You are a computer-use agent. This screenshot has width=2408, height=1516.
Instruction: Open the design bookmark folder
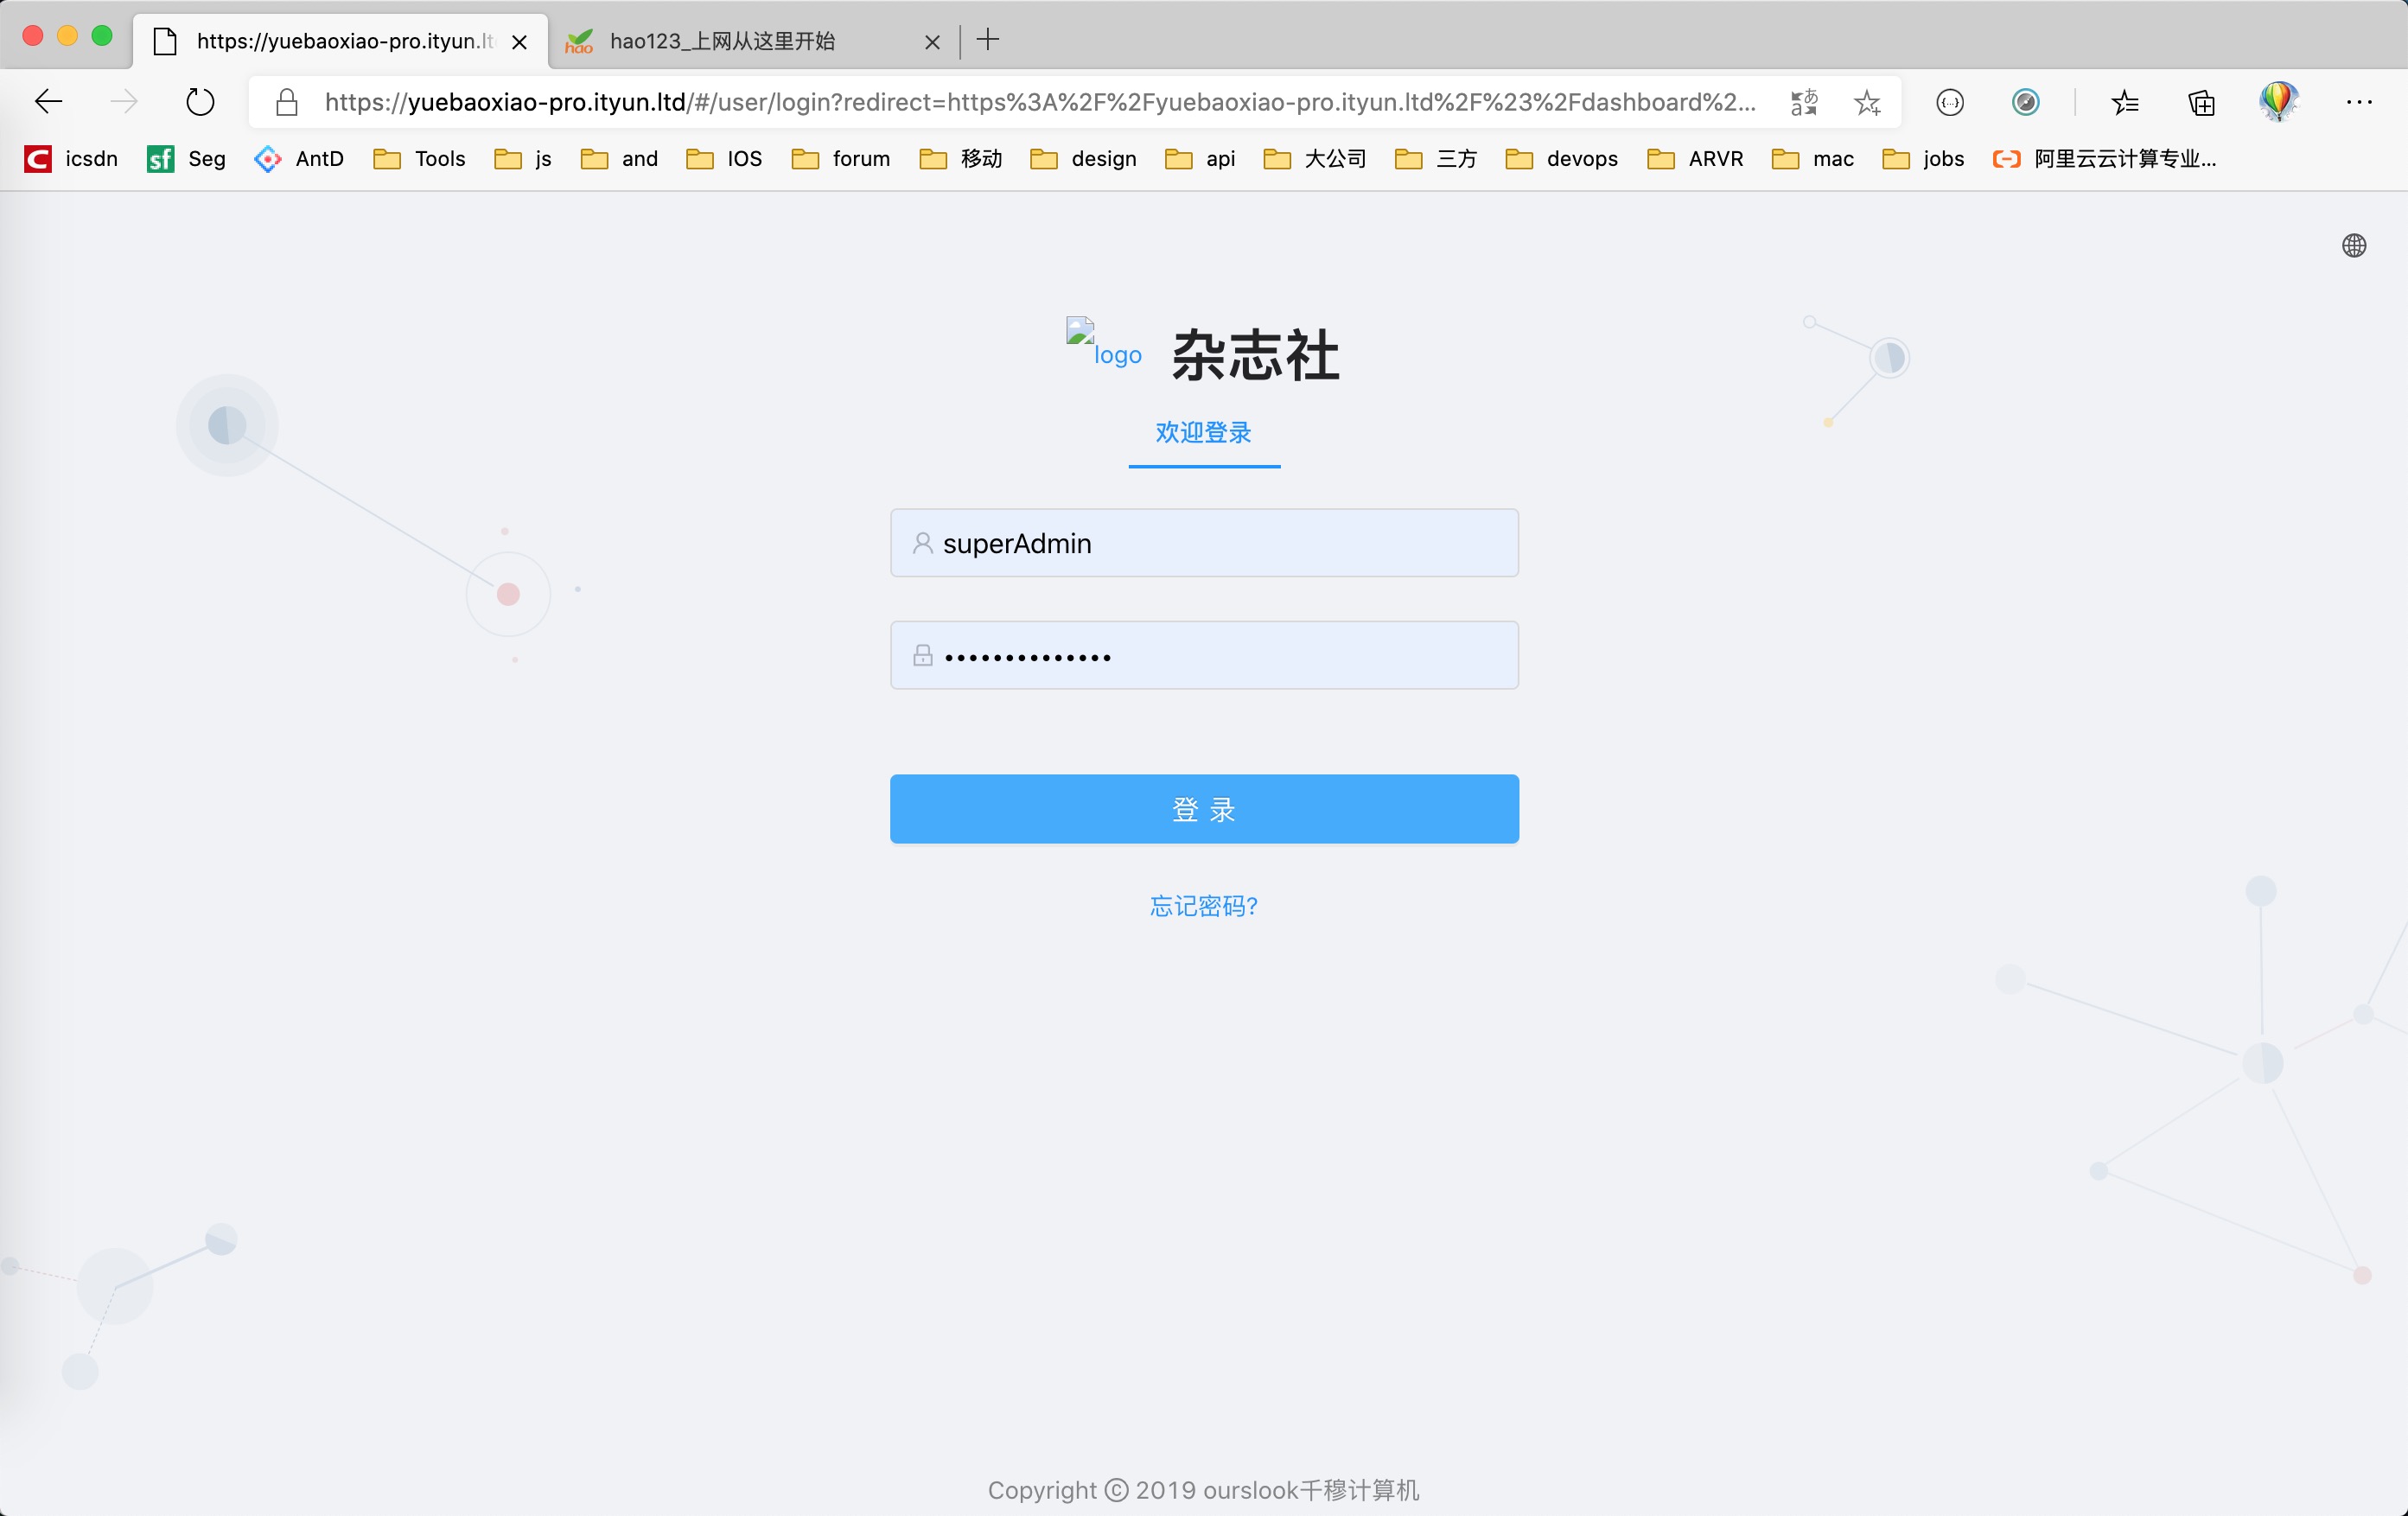click(1083, 159)
